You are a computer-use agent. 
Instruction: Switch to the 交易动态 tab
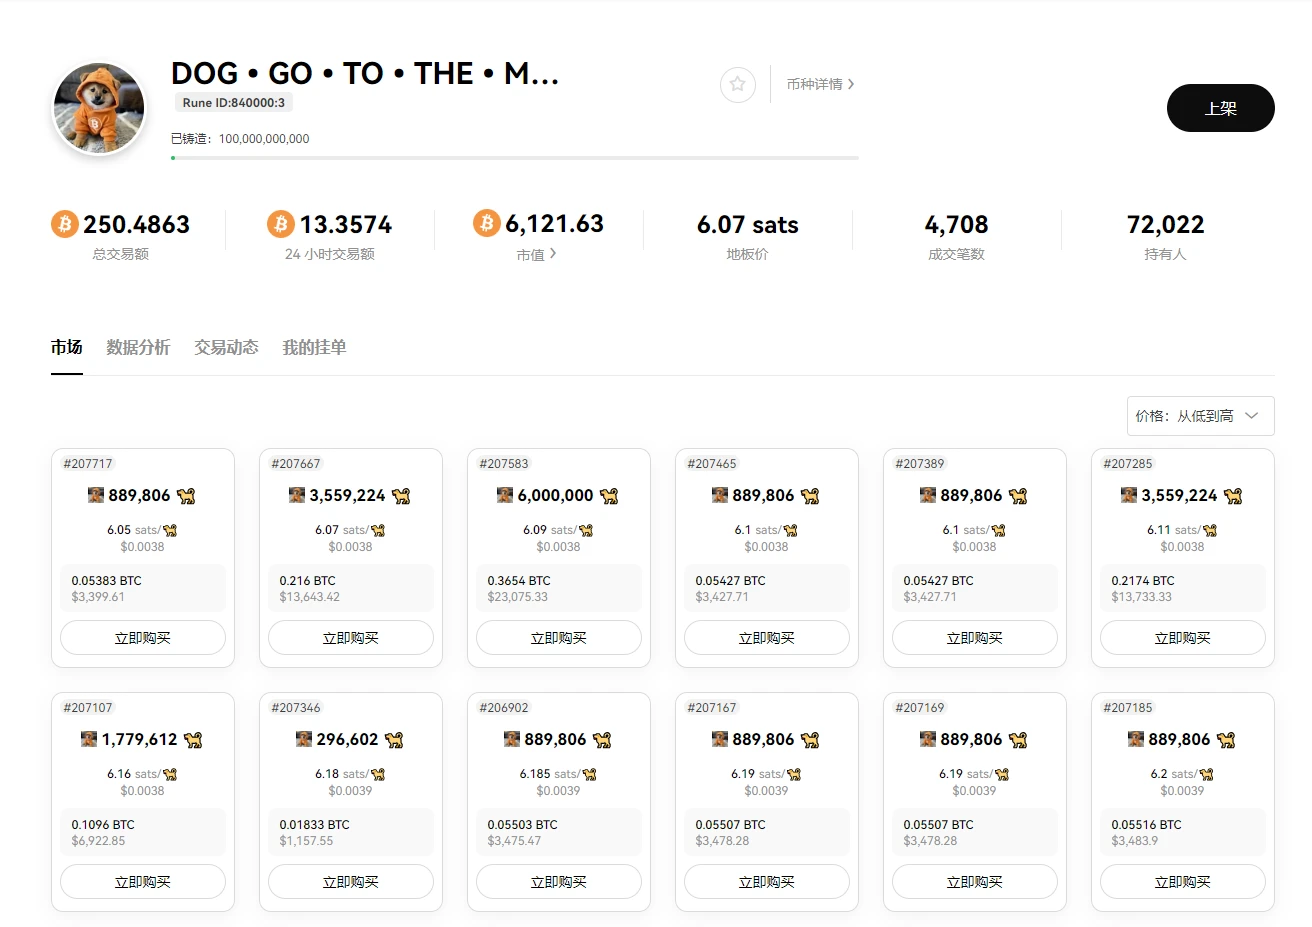[226, 347]
